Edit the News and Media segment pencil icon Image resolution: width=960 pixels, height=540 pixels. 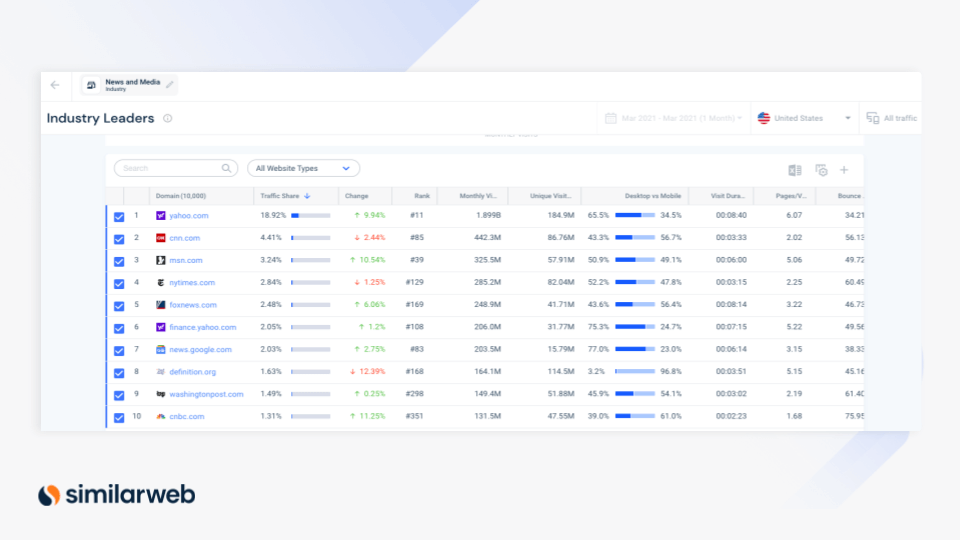click(x=170, y=84)
